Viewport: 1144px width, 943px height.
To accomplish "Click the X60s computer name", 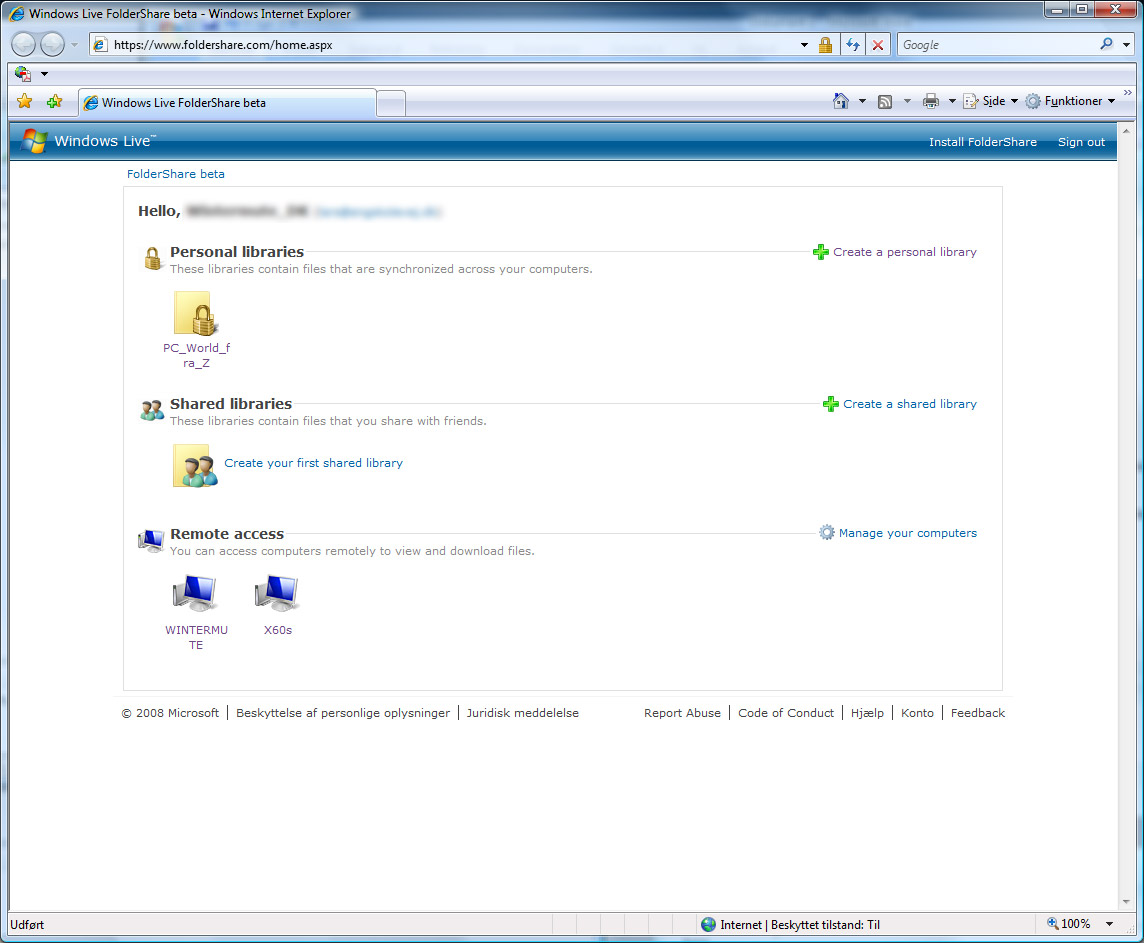I will pyautogui.click(x=277, y=630).
